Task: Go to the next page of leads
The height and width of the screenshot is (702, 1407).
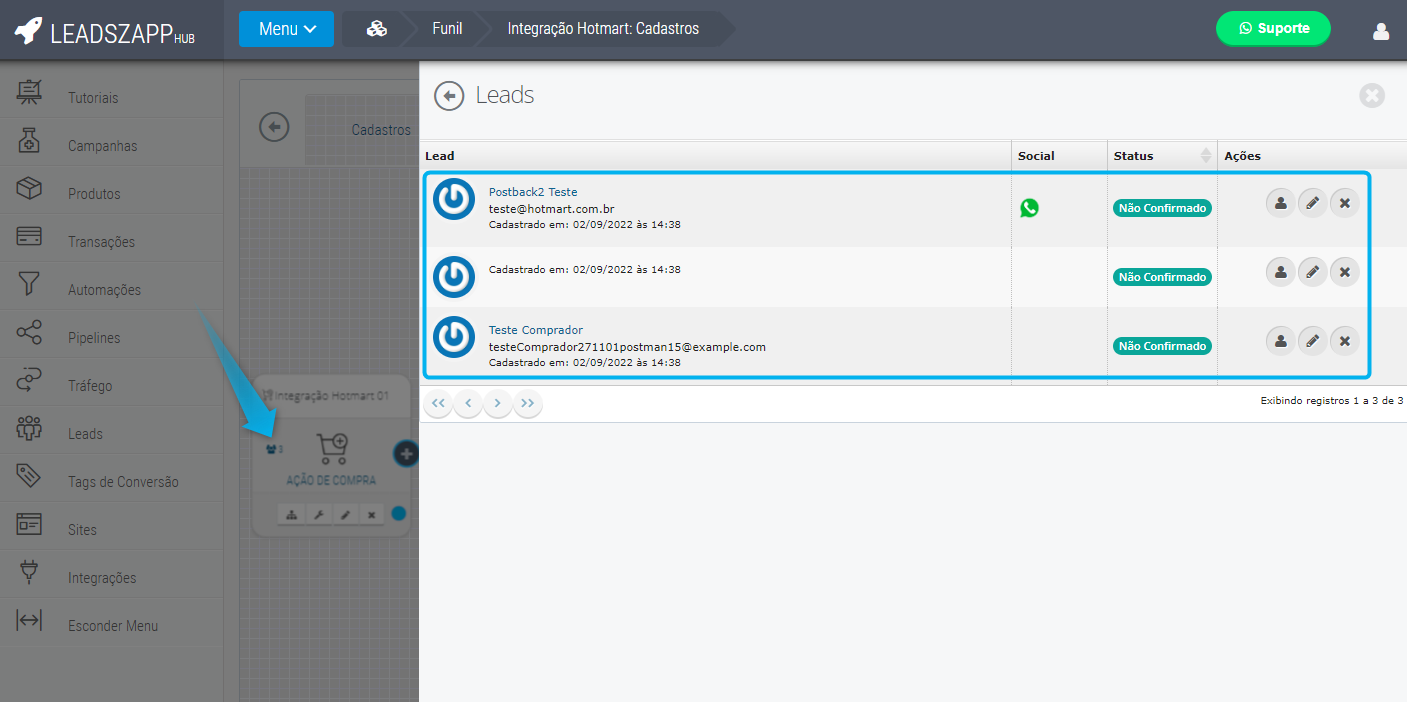Action: pyautogui.click(x=497, y=403)
